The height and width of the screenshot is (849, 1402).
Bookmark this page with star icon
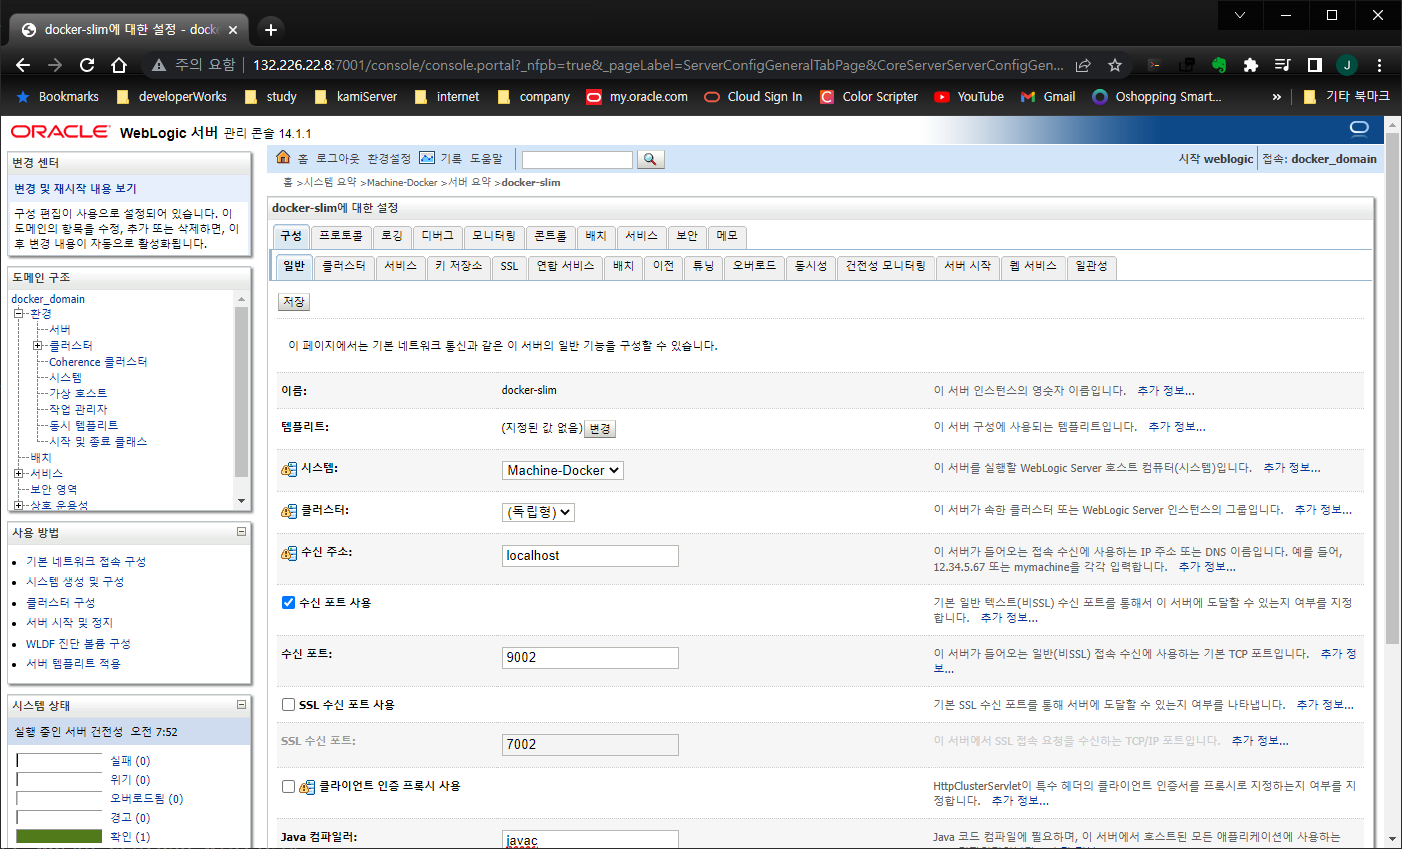click(1115, 65)
